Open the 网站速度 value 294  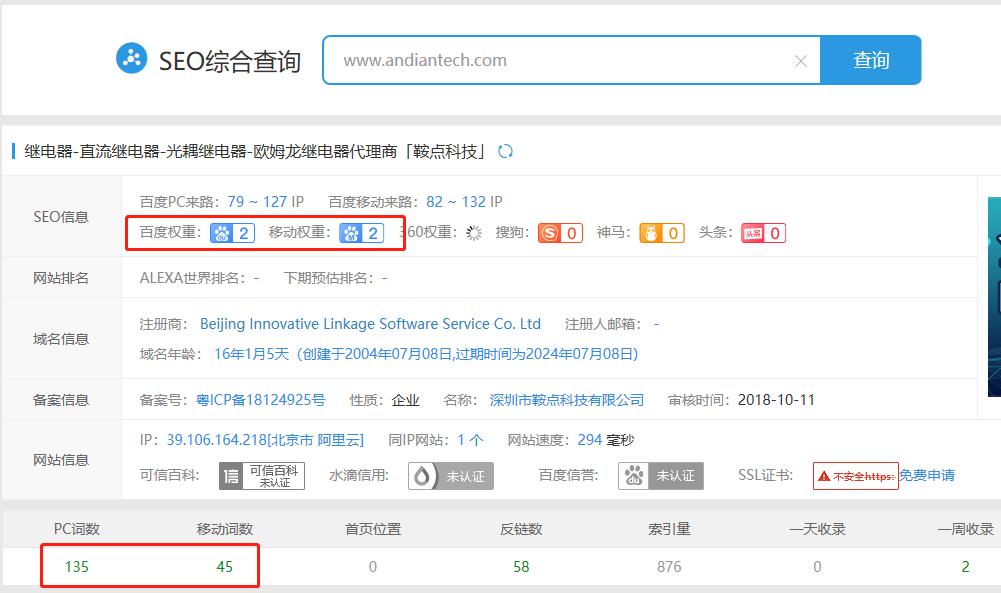tap(590, 440)
